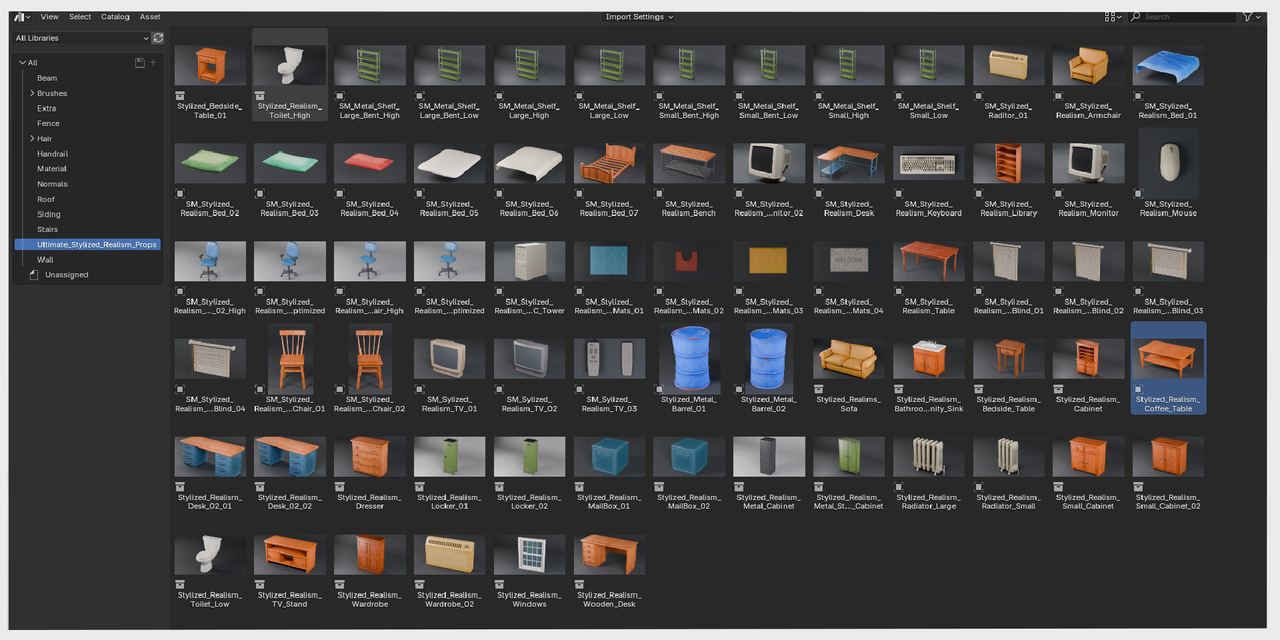
Task: Click the asset Search field
Action: [1183, 17]
